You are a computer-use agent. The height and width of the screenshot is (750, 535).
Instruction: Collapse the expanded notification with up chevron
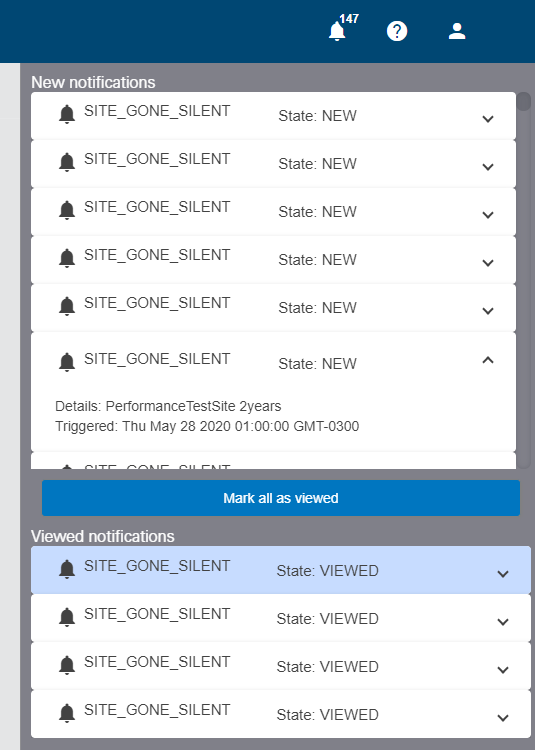click(488, 360)
